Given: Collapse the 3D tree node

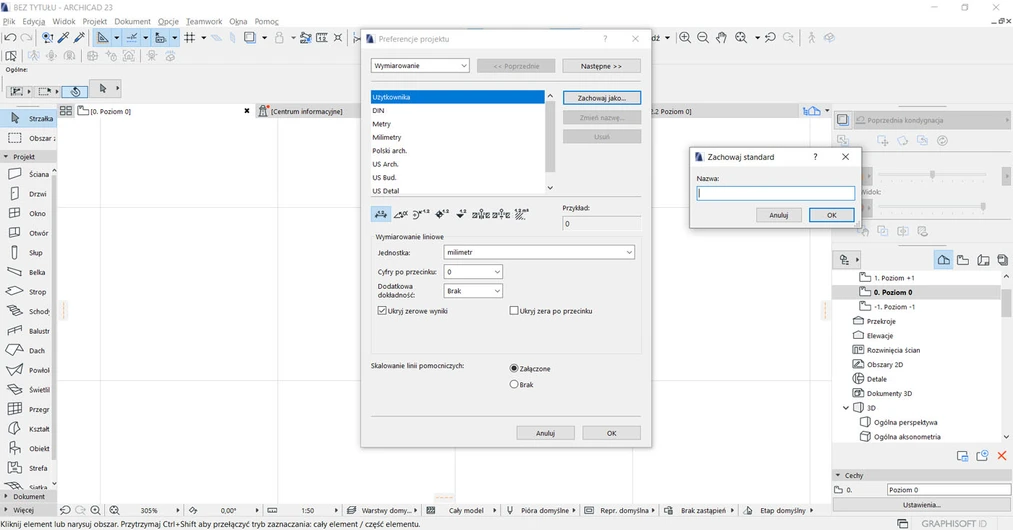Looking at the screenshot, I should click(x=846, y=408).
